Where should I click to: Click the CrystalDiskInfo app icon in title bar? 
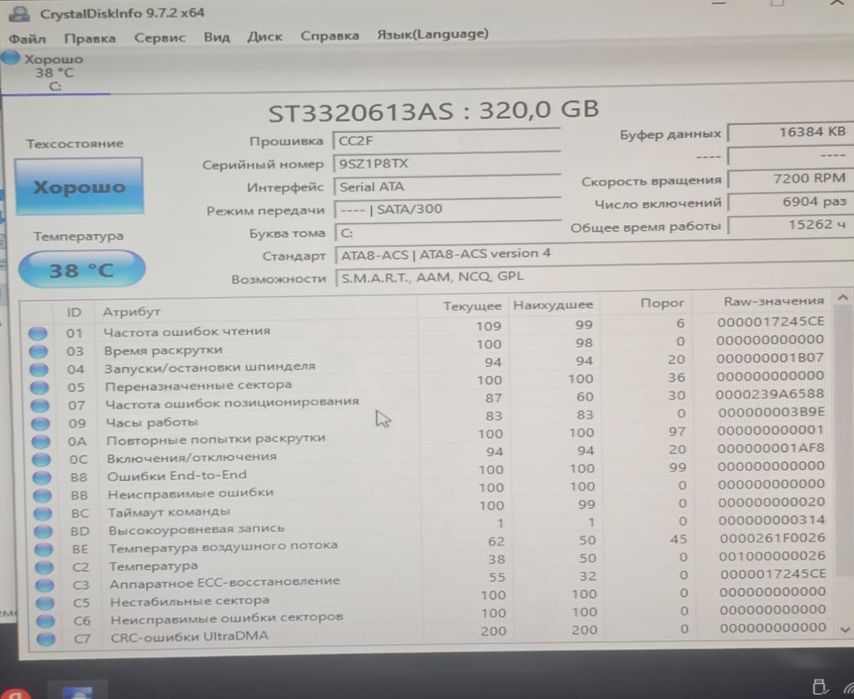(19, 14)
